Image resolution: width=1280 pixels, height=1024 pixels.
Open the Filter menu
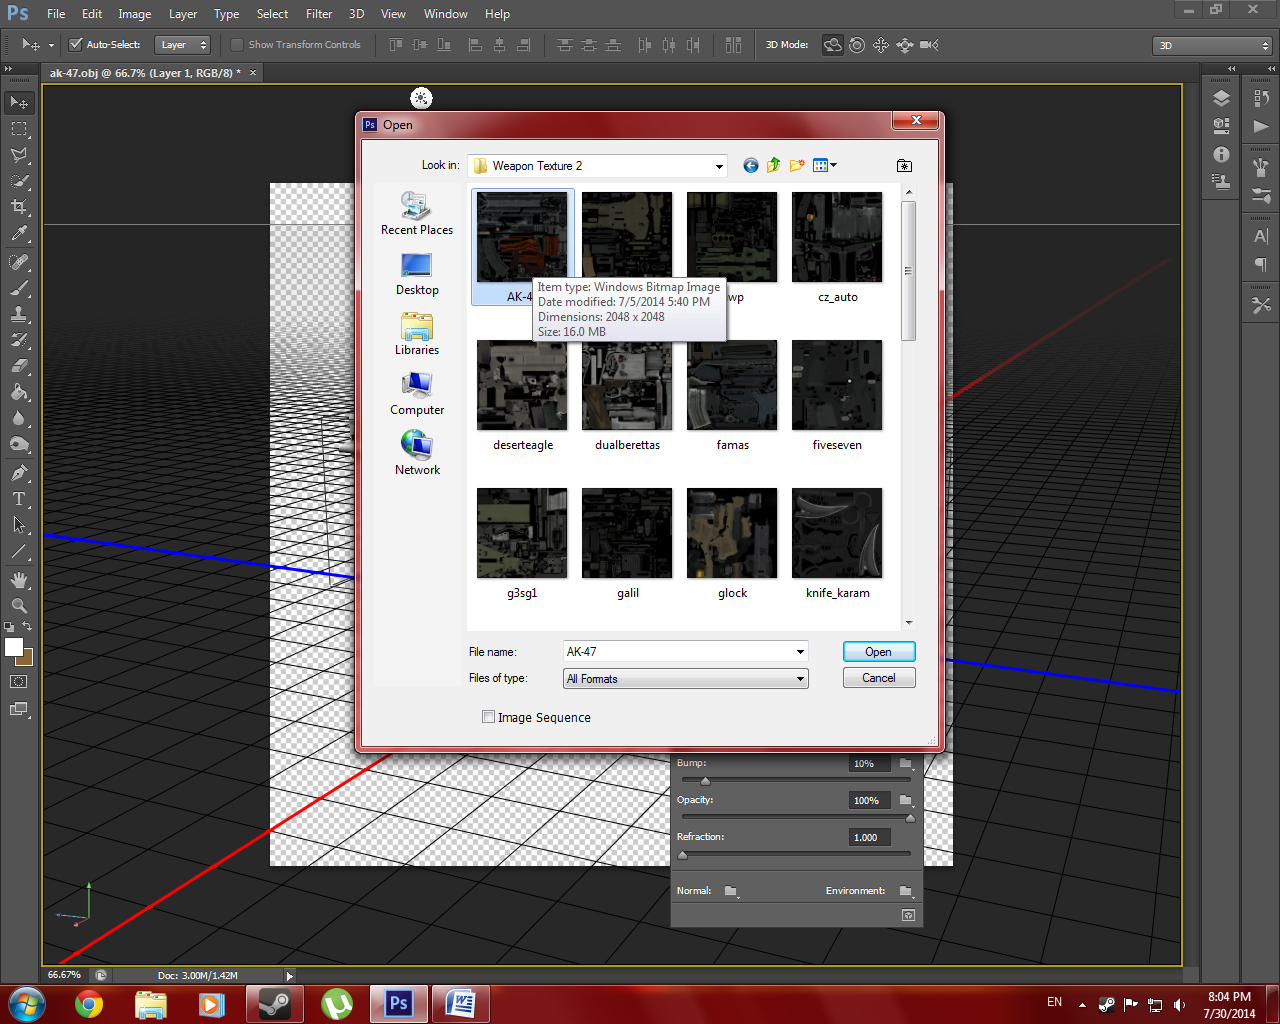tap(319, 14)
